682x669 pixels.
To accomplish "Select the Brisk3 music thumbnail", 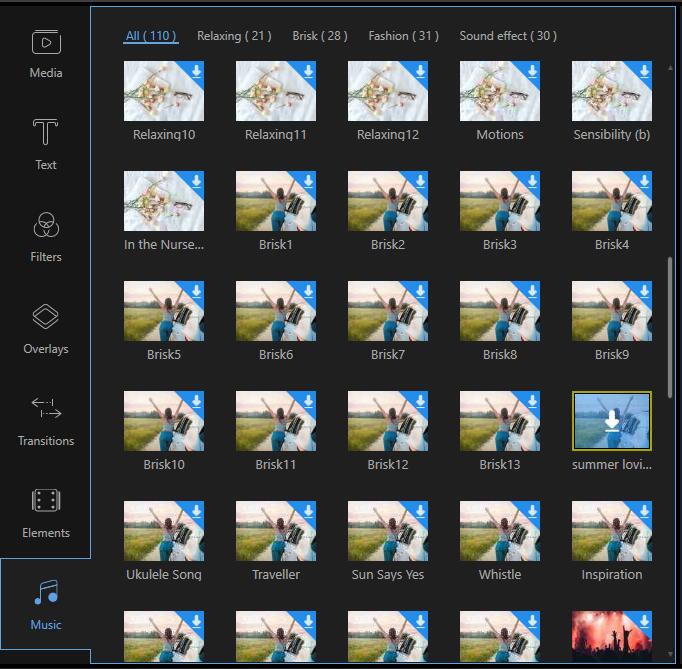I will coord(500,201).
